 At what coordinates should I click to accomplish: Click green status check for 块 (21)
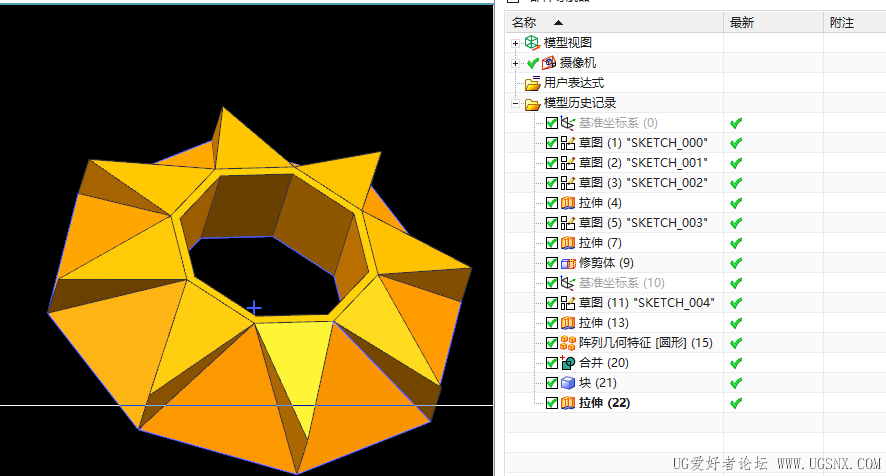click(x=736, y=383)
